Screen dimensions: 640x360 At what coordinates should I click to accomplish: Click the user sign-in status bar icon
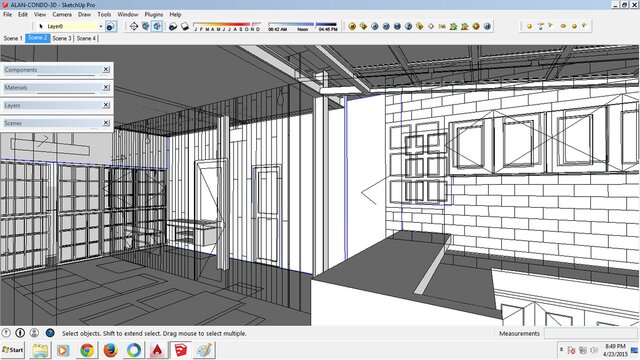coord(34,333)
